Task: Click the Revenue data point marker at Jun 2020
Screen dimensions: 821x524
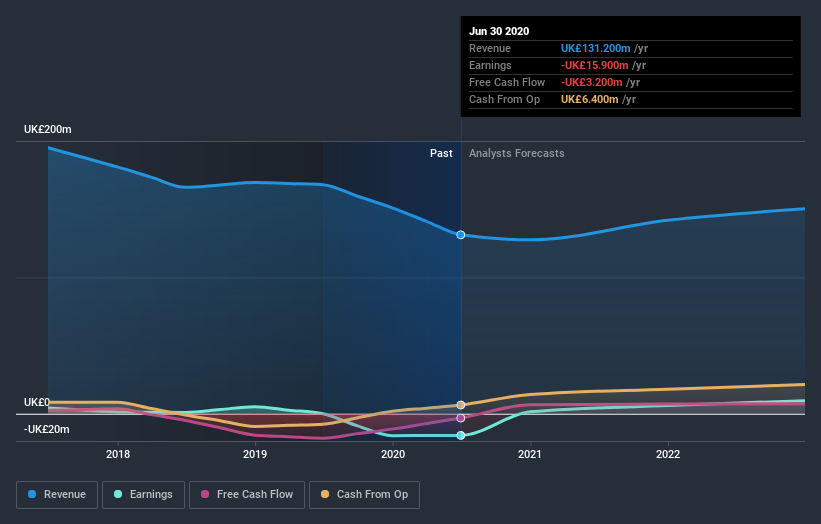Action: point(461,235)
